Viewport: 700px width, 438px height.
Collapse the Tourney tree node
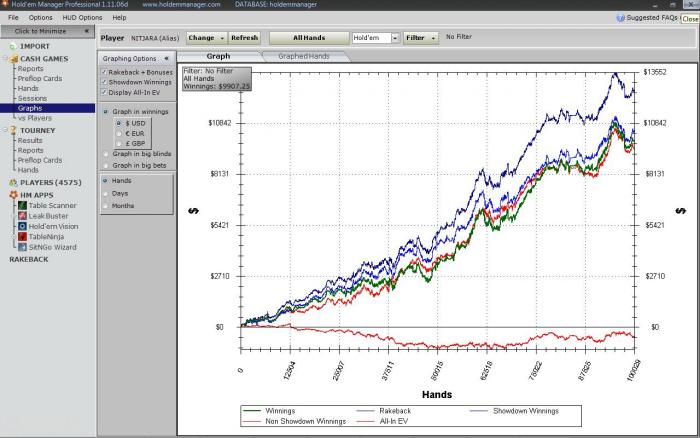click(x=5, y=130)
